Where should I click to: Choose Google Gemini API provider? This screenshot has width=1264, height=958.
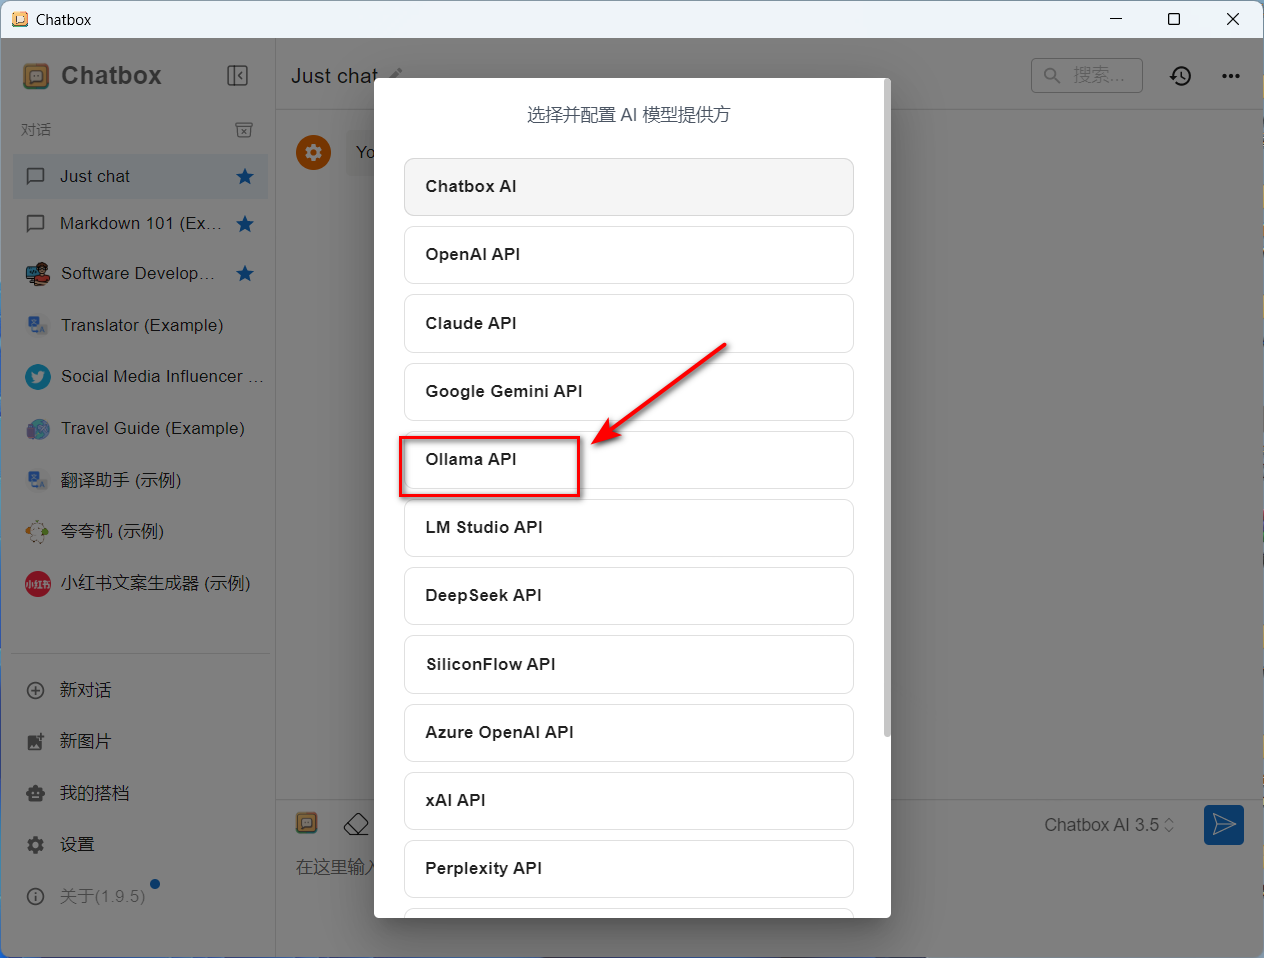(x=629, y=392)
